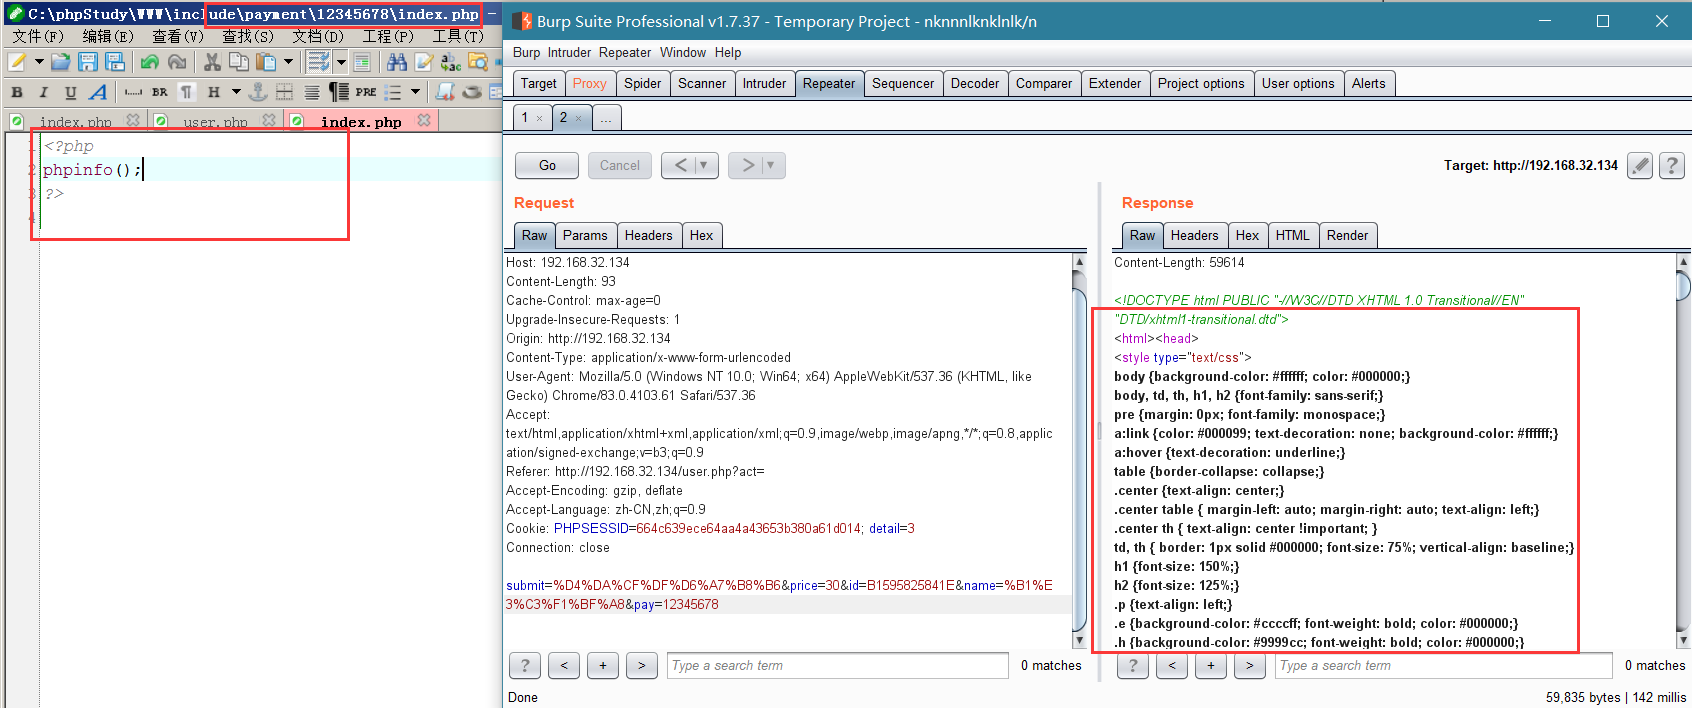Switch to the Decoder tab
The height and width of the screenshot is (708, 1692).
[x=975, y=84]
